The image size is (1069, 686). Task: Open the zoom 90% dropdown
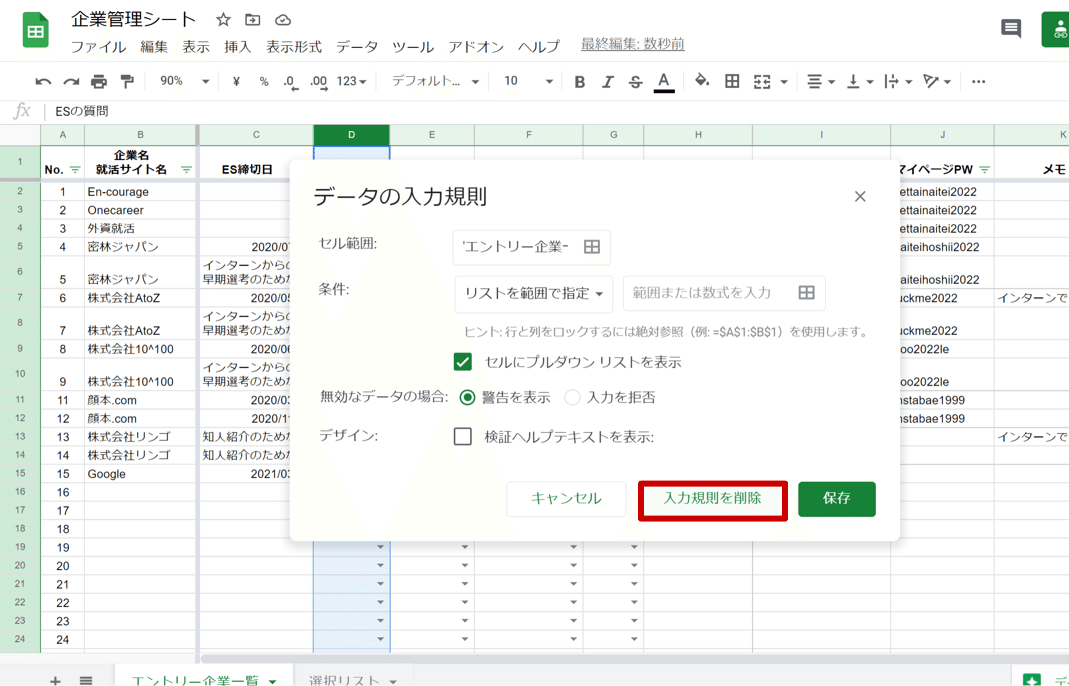click(x=183, y=81)
